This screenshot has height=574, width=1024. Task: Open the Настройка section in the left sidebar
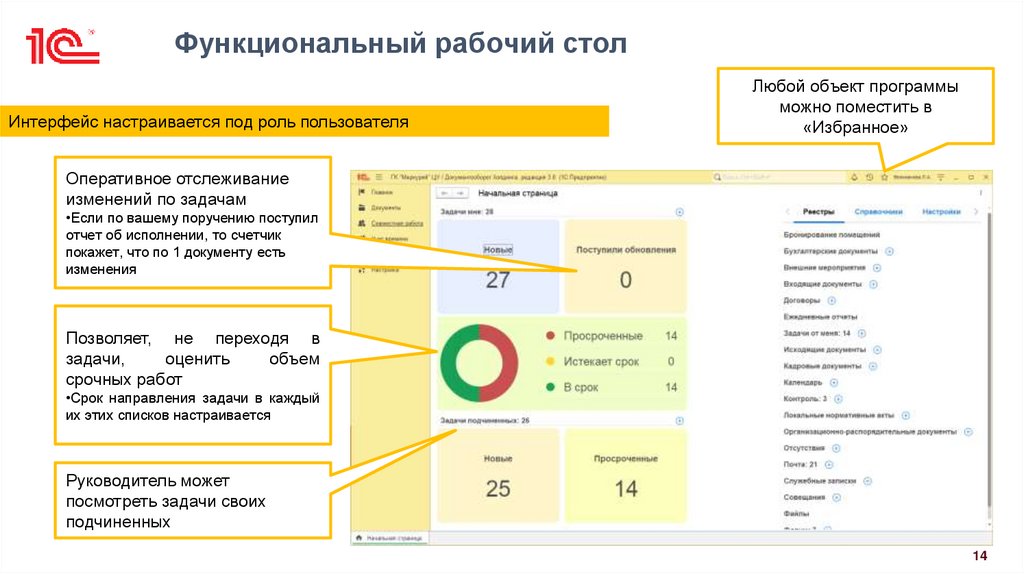(379, 270)
